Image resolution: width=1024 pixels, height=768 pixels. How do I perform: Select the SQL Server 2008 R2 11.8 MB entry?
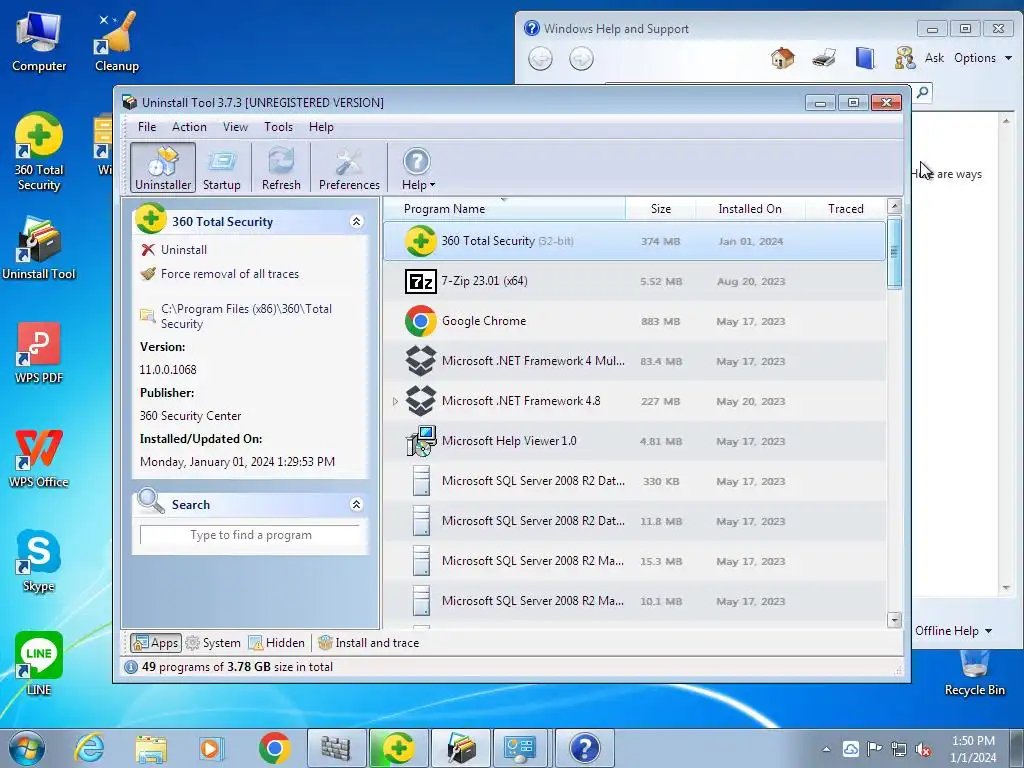pos(634,521)
